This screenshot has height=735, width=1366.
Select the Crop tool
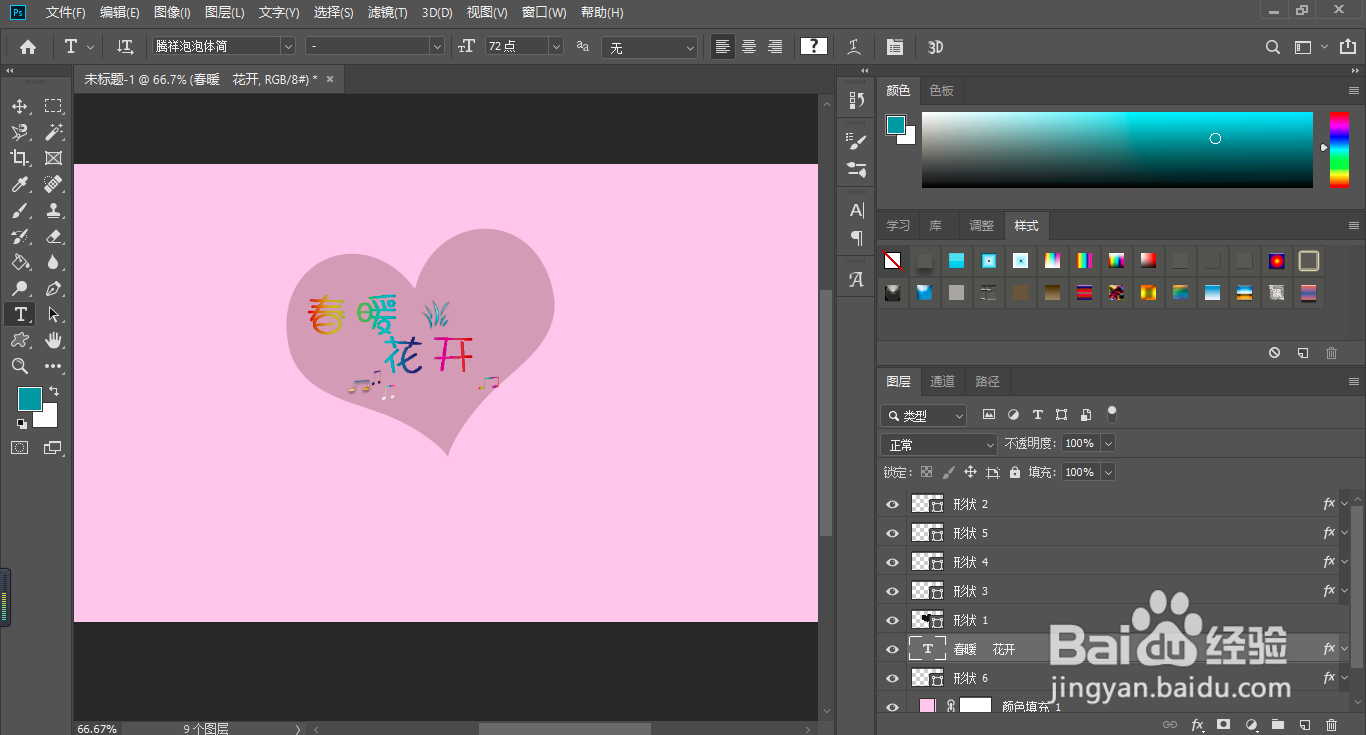(20, 158)
